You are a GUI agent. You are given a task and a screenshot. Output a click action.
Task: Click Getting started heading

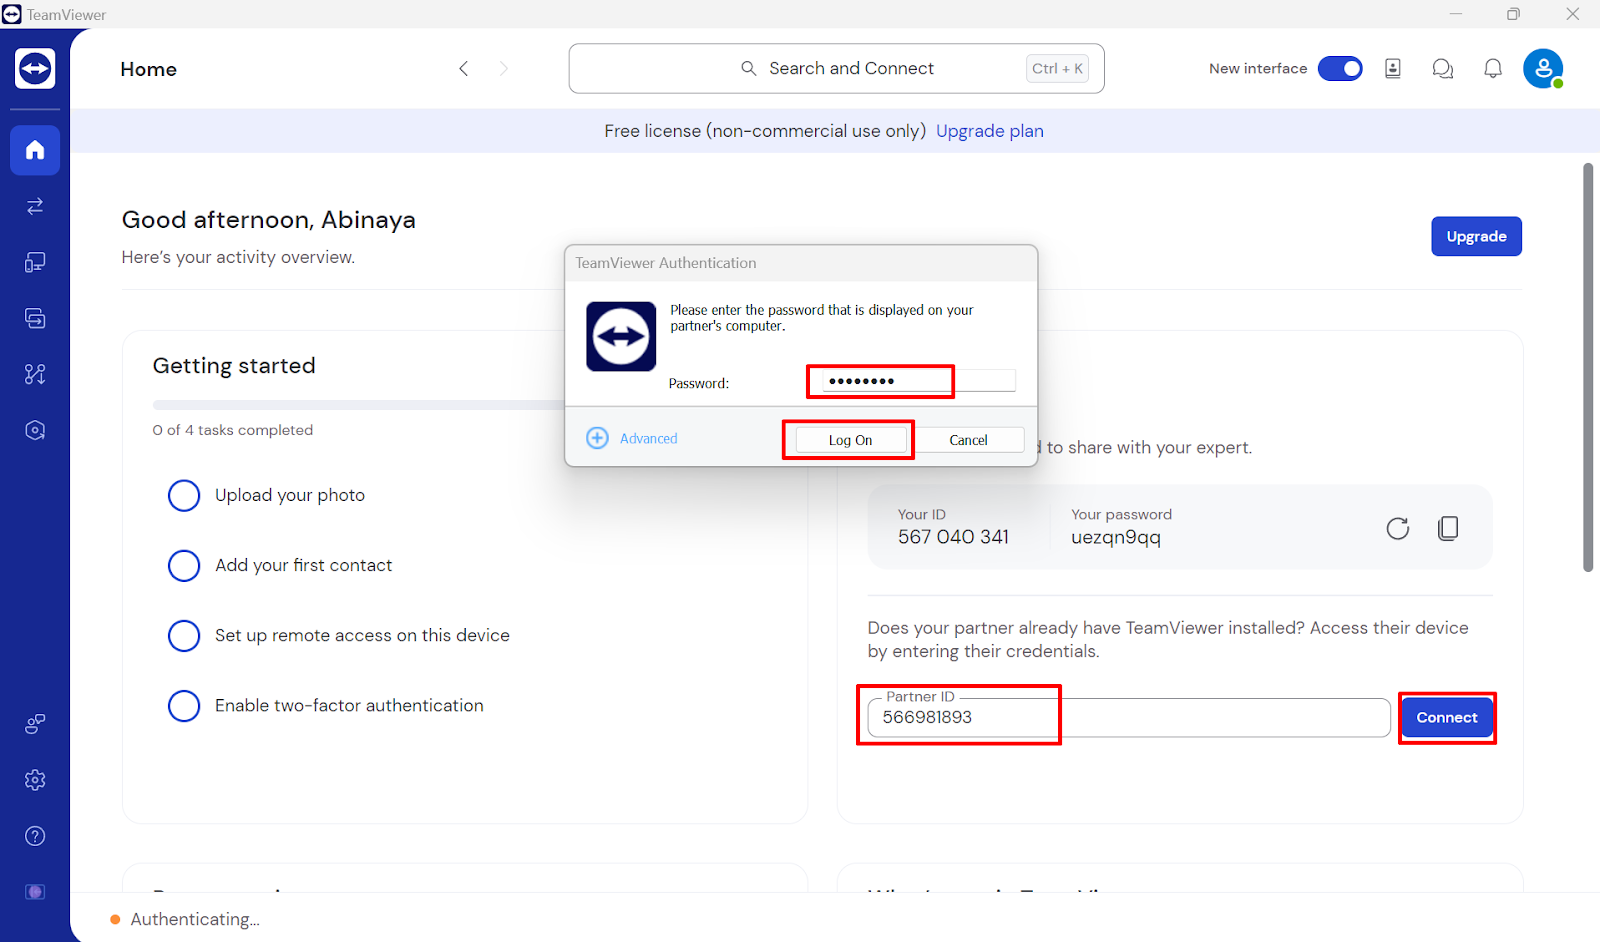234,366
